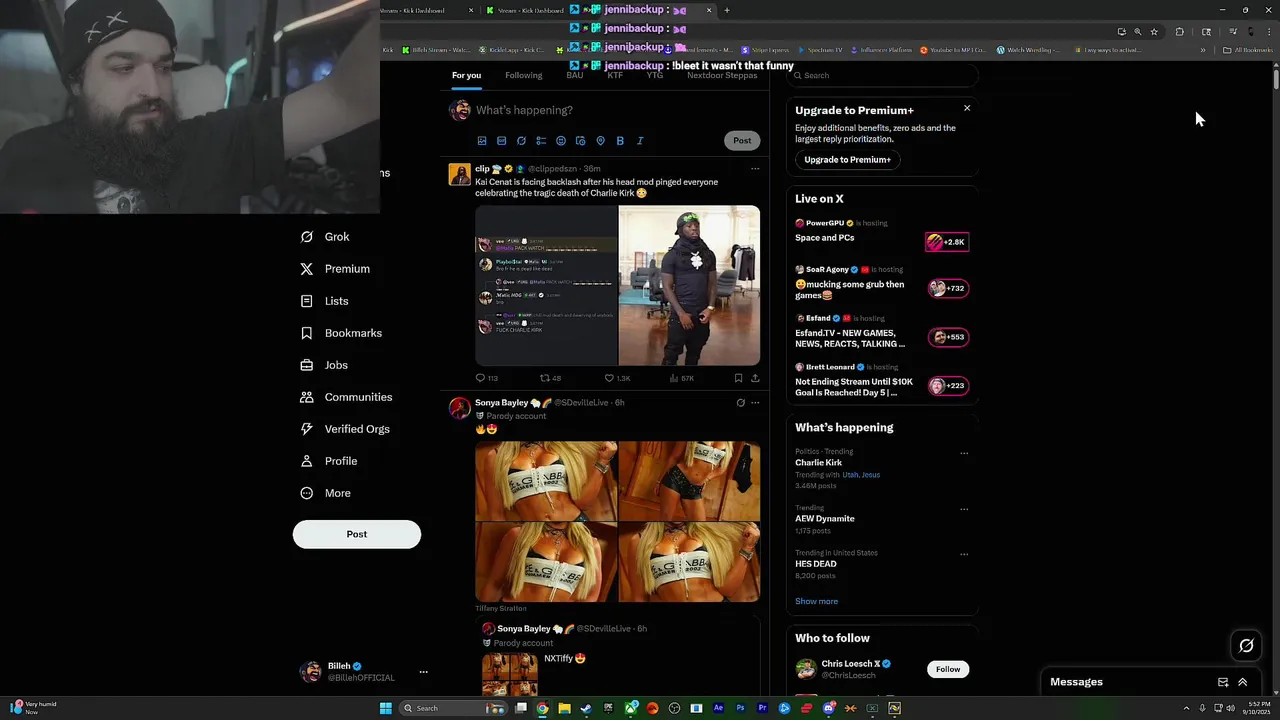Switch to the KTF tab
1280x720 pixels.
click(x=615, y=76)
